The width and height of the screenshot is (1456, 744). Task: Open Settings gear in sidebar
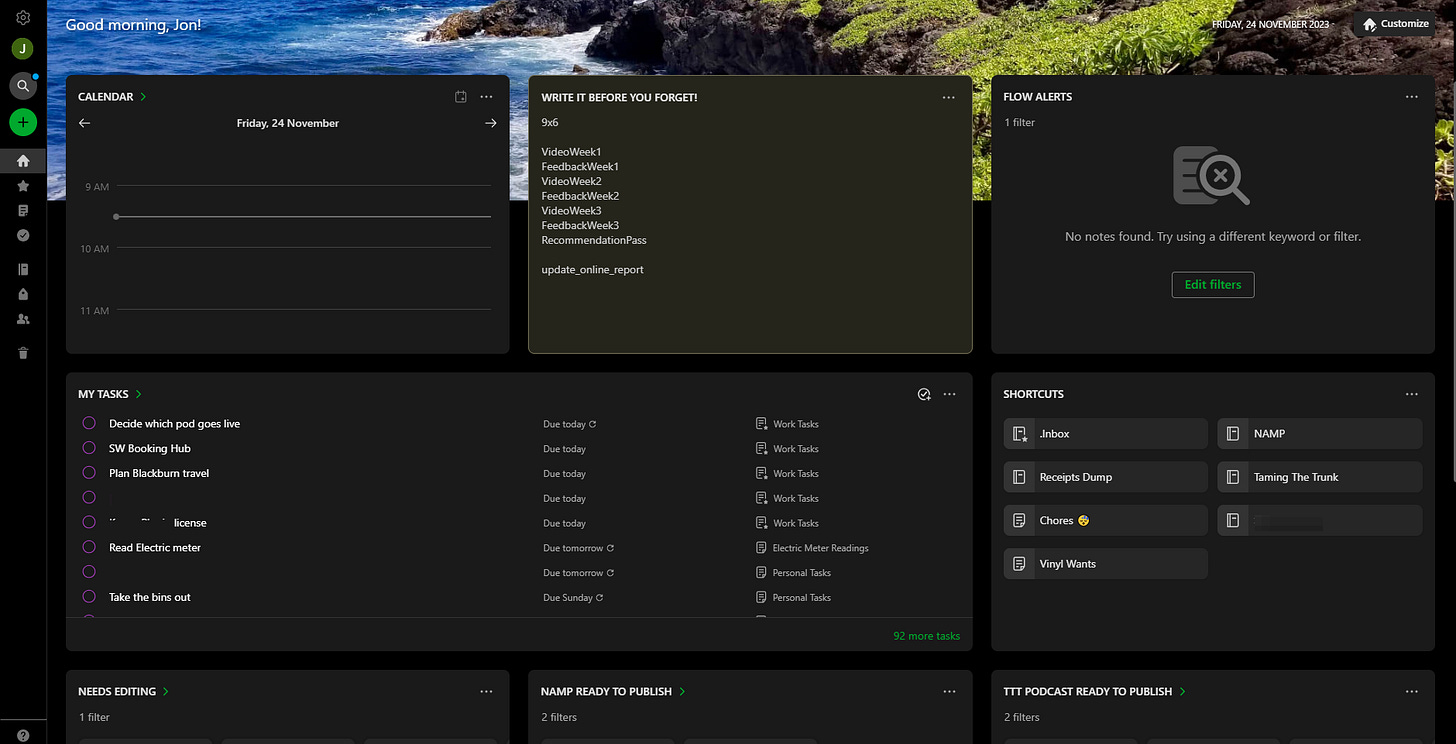coord(23,18)
